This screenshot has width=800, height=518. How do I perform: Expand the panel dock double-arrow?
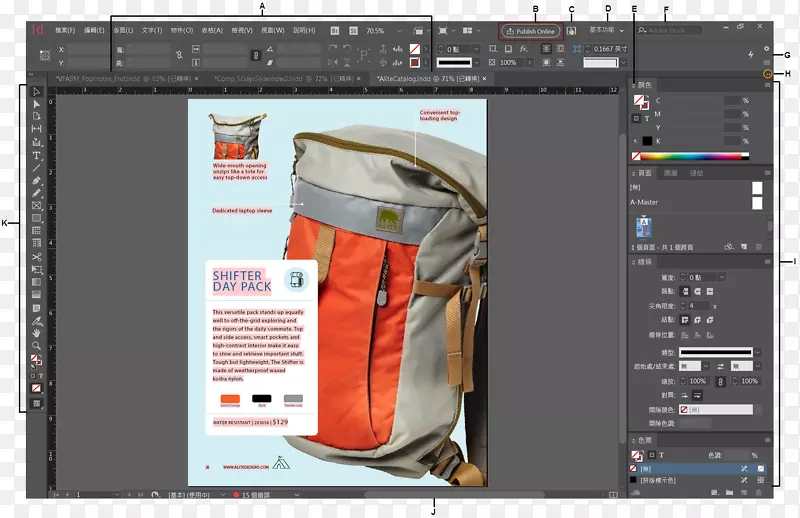click(767, 74)
